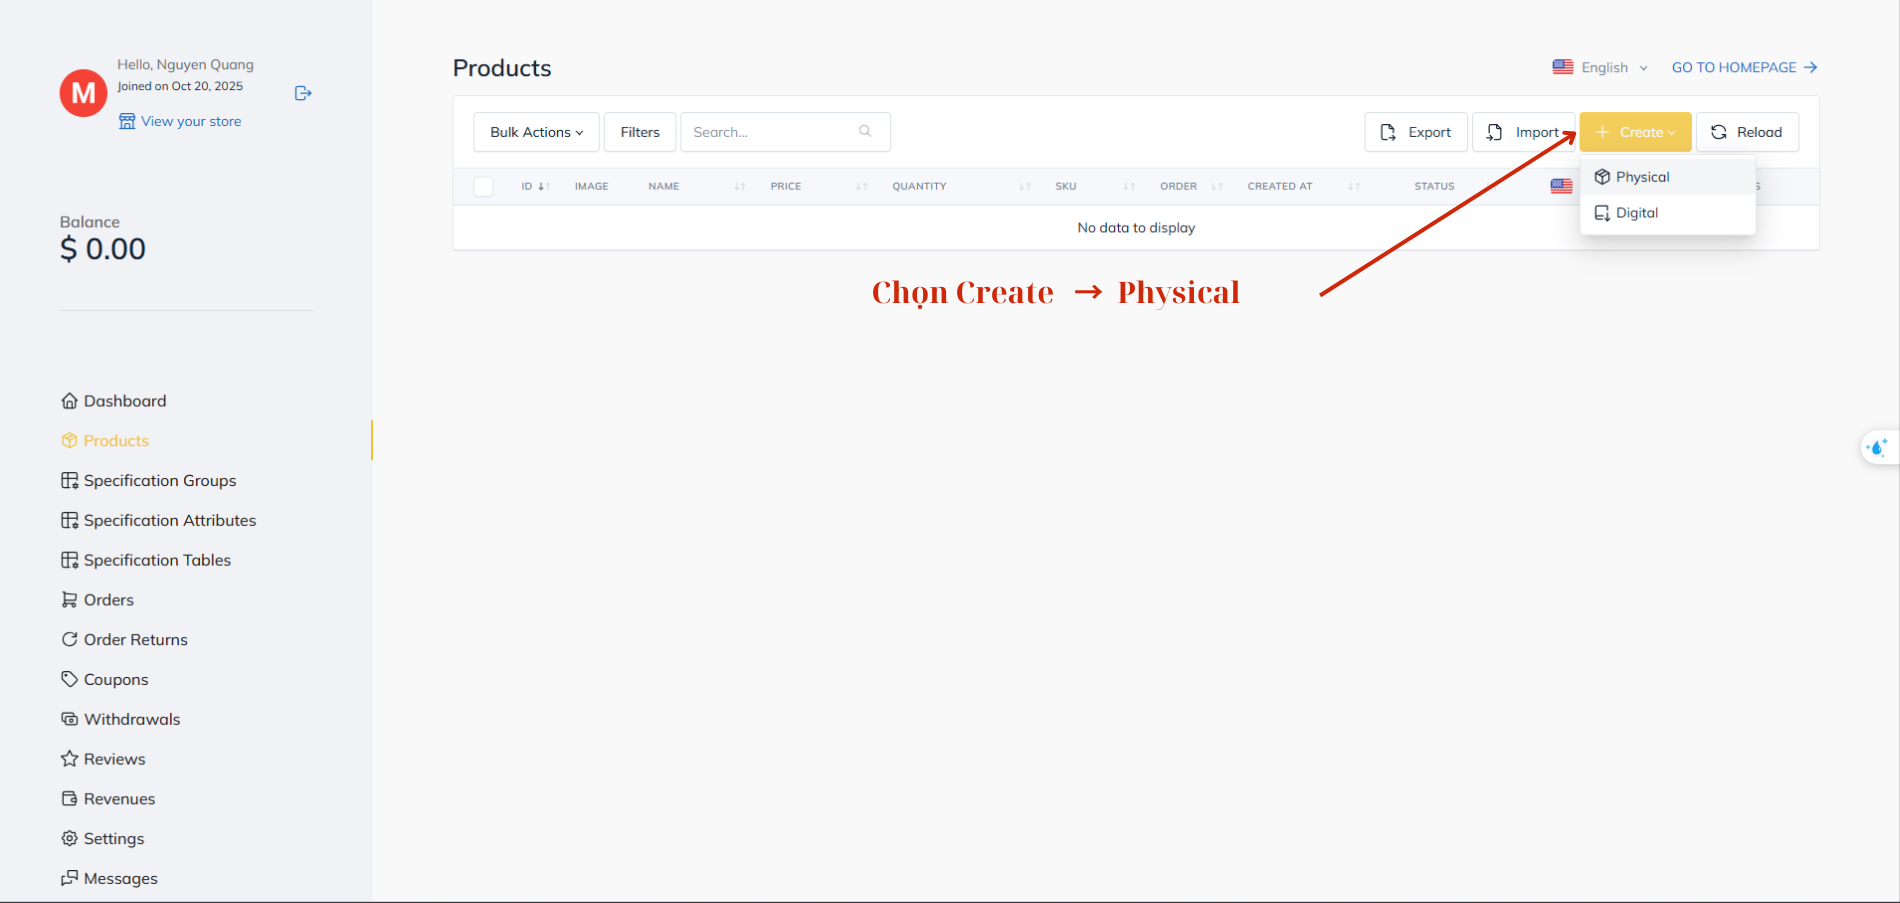1900x903 pixels.
Task: Choose Digital from the Create menu
Action: click(x=1636, y=213)
